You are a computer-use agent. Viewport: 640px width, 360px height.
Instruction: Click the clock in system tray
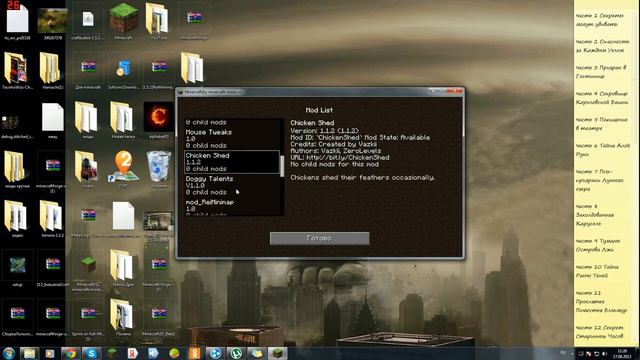(622, 353)
